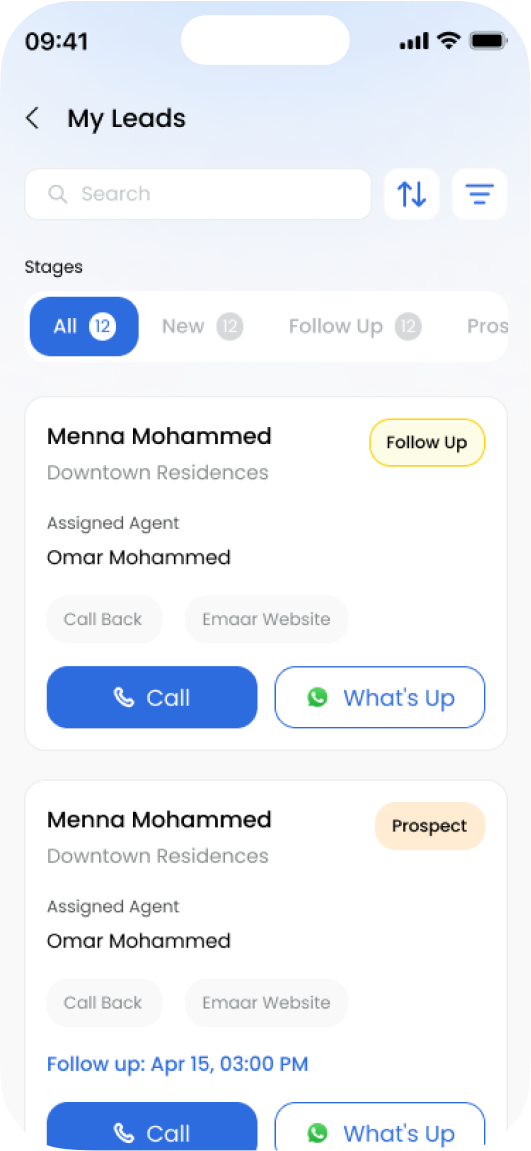The image size is (531, 1151).
Task: Tap the WhatsApp icon on the second lead card
Action: click(317, 1133)
